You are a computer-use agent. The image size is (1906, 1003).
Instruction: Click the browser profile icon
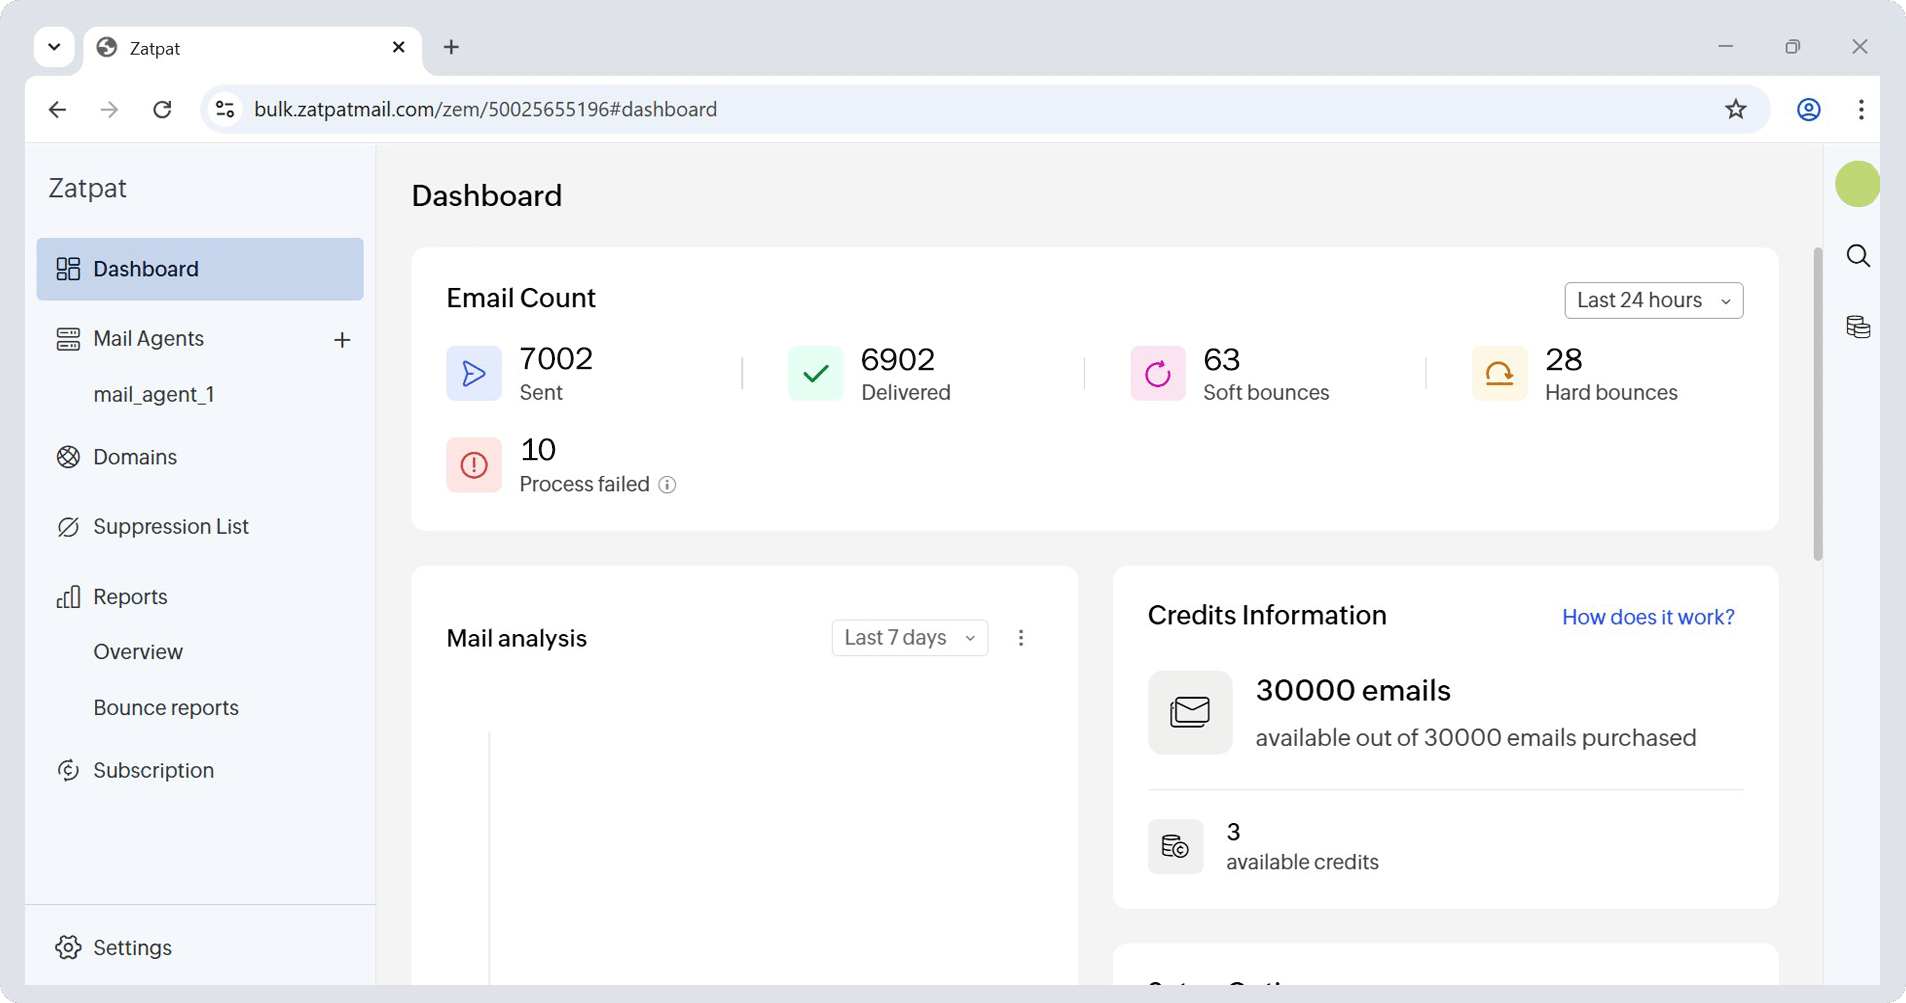[1808, 109]
